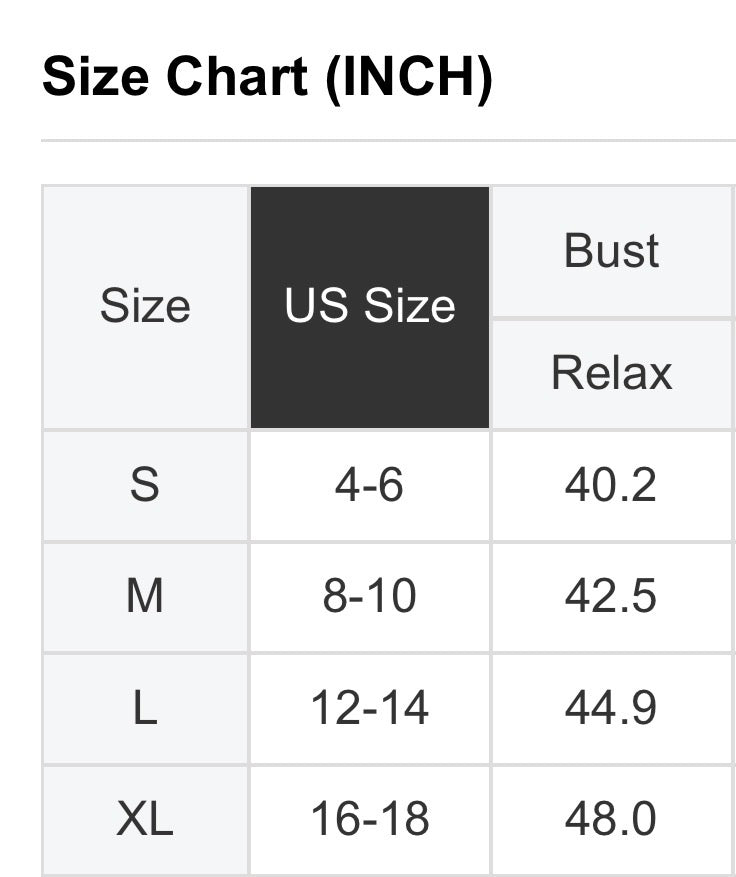Click the dark "US Size" header cell
Image resolution: width=736 pixels, height=877 pixels.
(370, 306)
